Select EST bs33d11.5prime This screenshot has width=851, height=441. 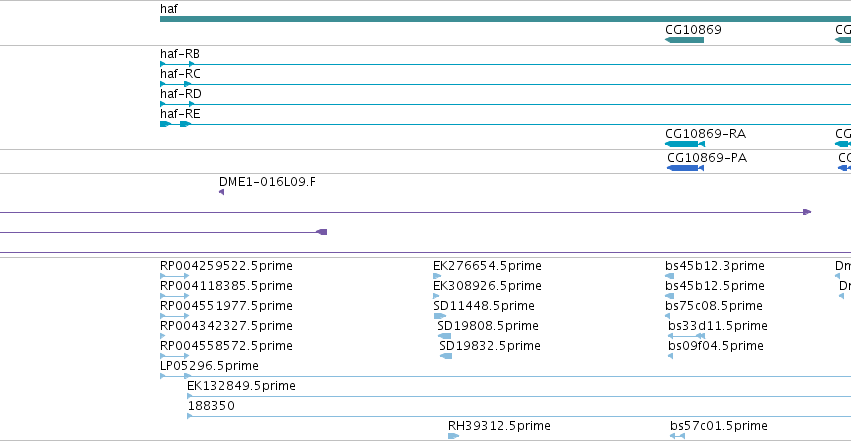718,326
